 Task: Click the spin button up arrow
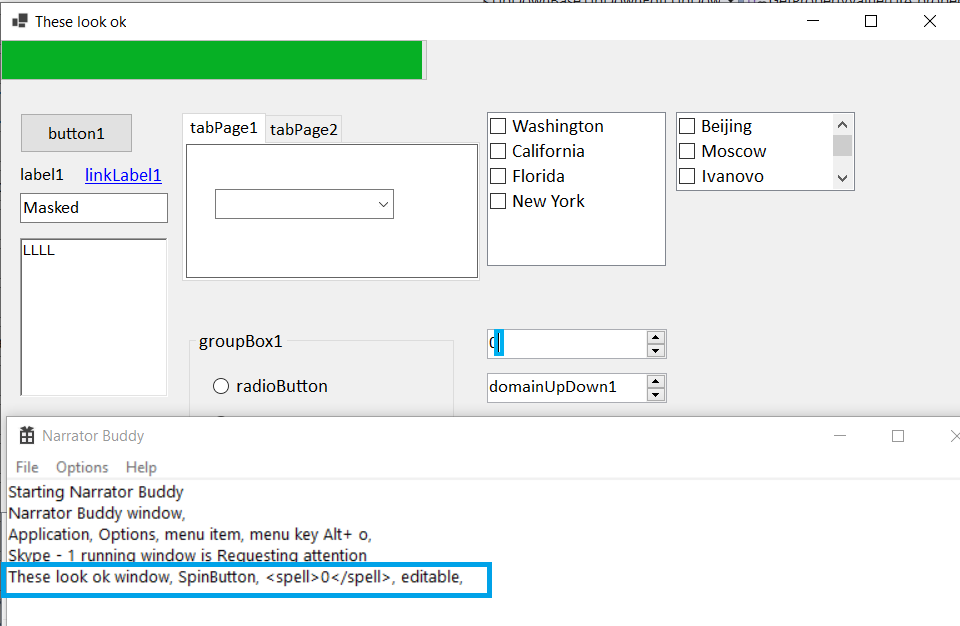pos(656,337)
